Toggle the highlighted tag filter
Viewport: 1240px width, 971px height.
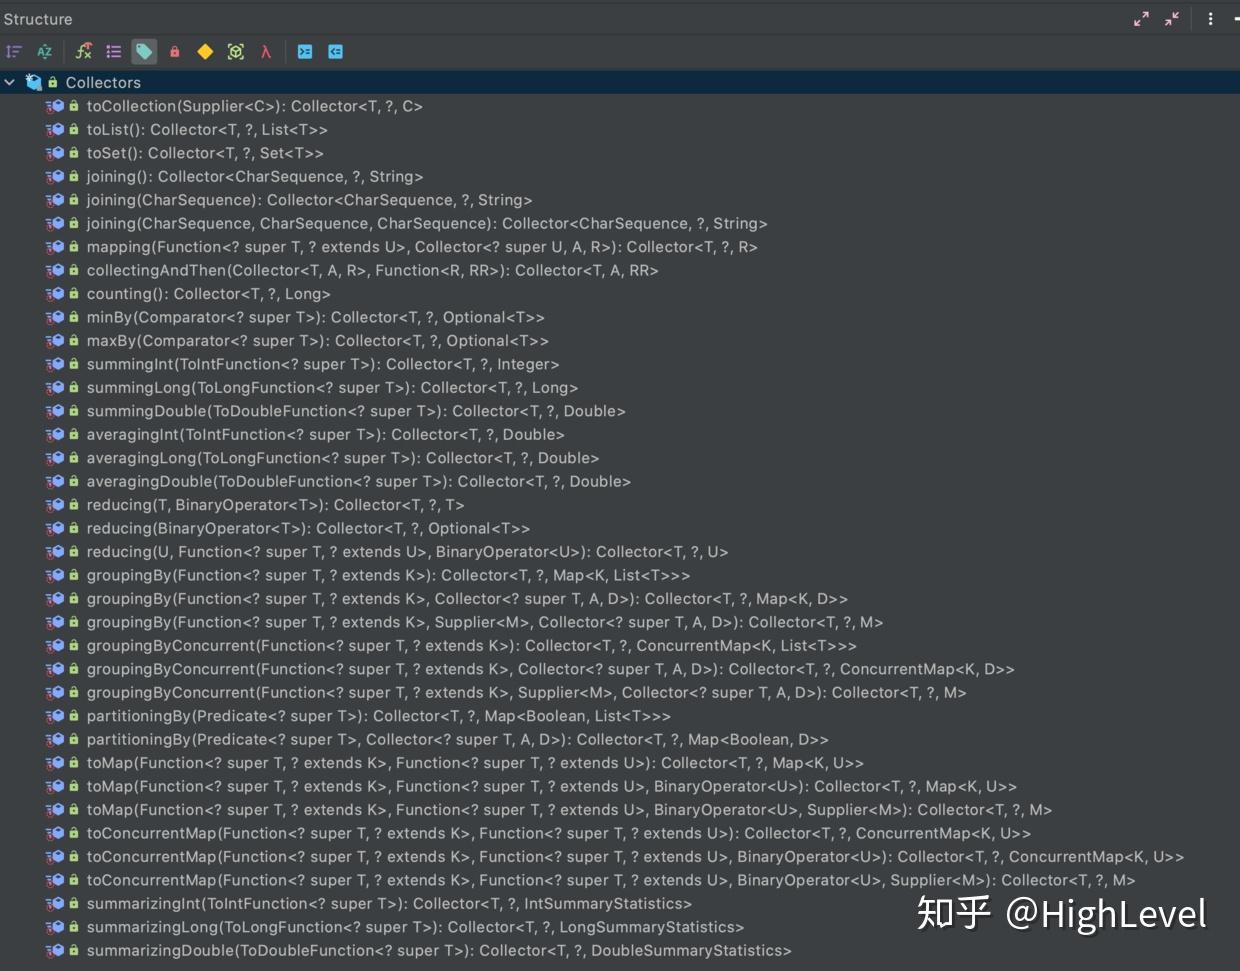click(144, 51)
